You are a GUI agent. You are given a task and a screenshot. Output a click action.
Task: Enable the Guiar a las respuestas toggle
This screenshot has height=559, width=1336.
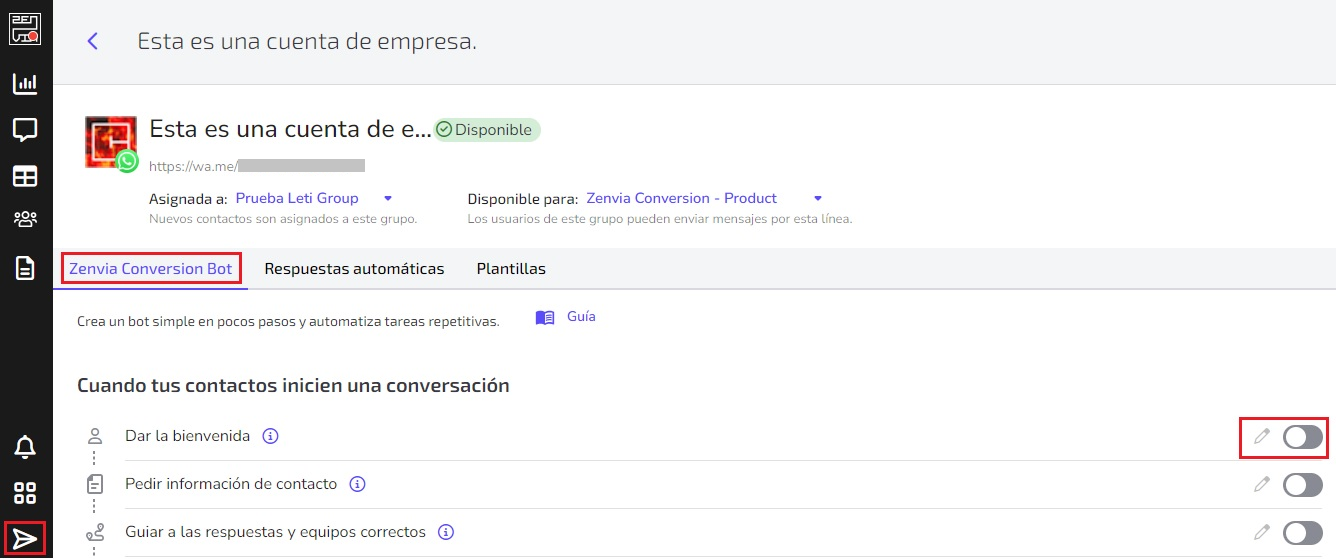point(1303,533)
